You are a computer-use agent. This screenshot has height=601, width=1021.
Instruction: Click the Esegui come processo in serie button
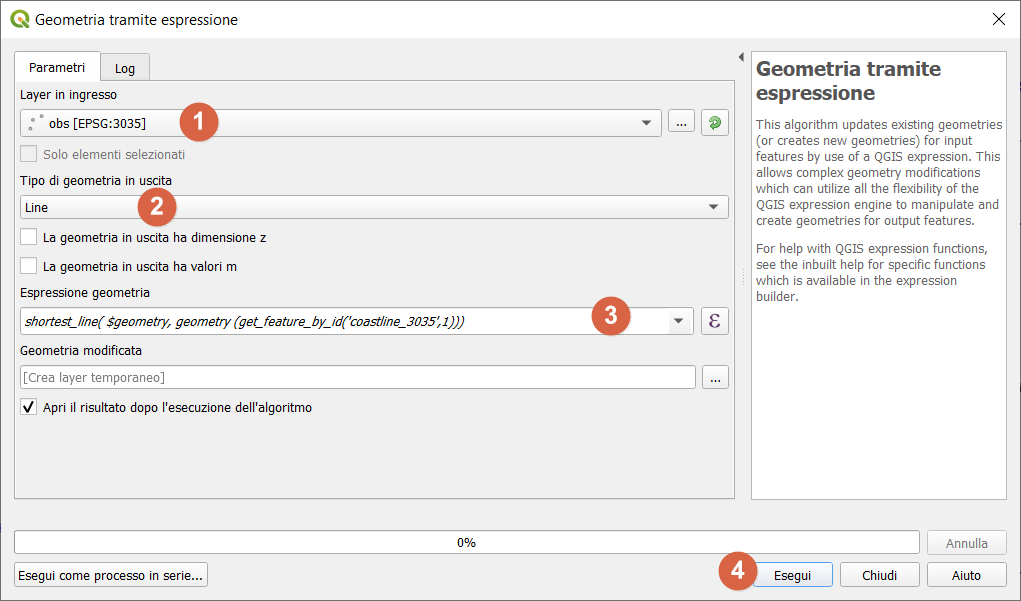click(x=111, y=575)
